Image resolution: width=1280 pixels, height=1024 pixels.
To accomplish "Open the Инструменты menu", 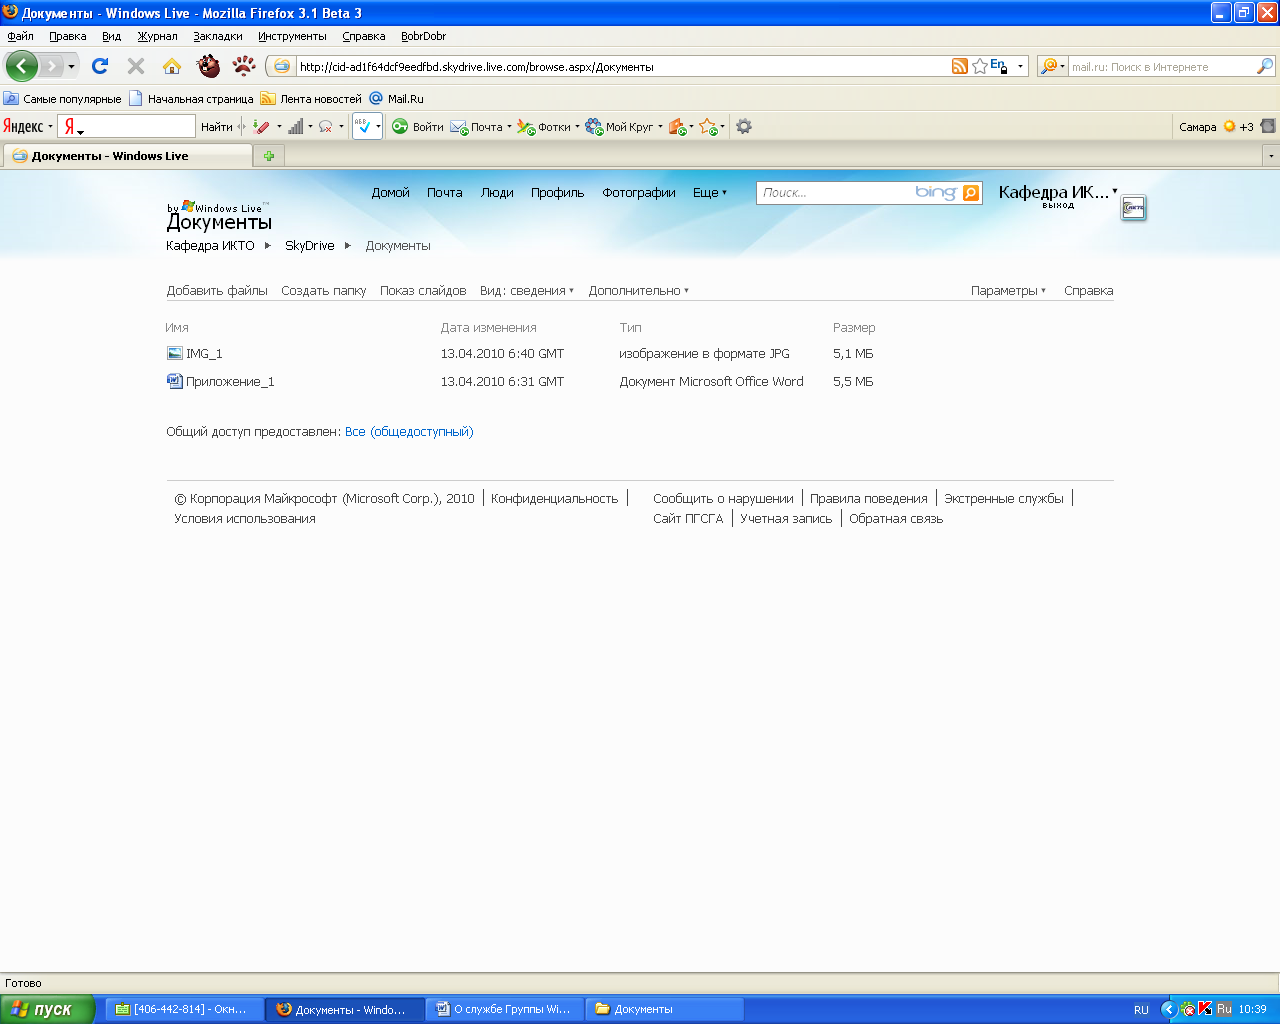I will pyautogui.click(x=292, y=36).
